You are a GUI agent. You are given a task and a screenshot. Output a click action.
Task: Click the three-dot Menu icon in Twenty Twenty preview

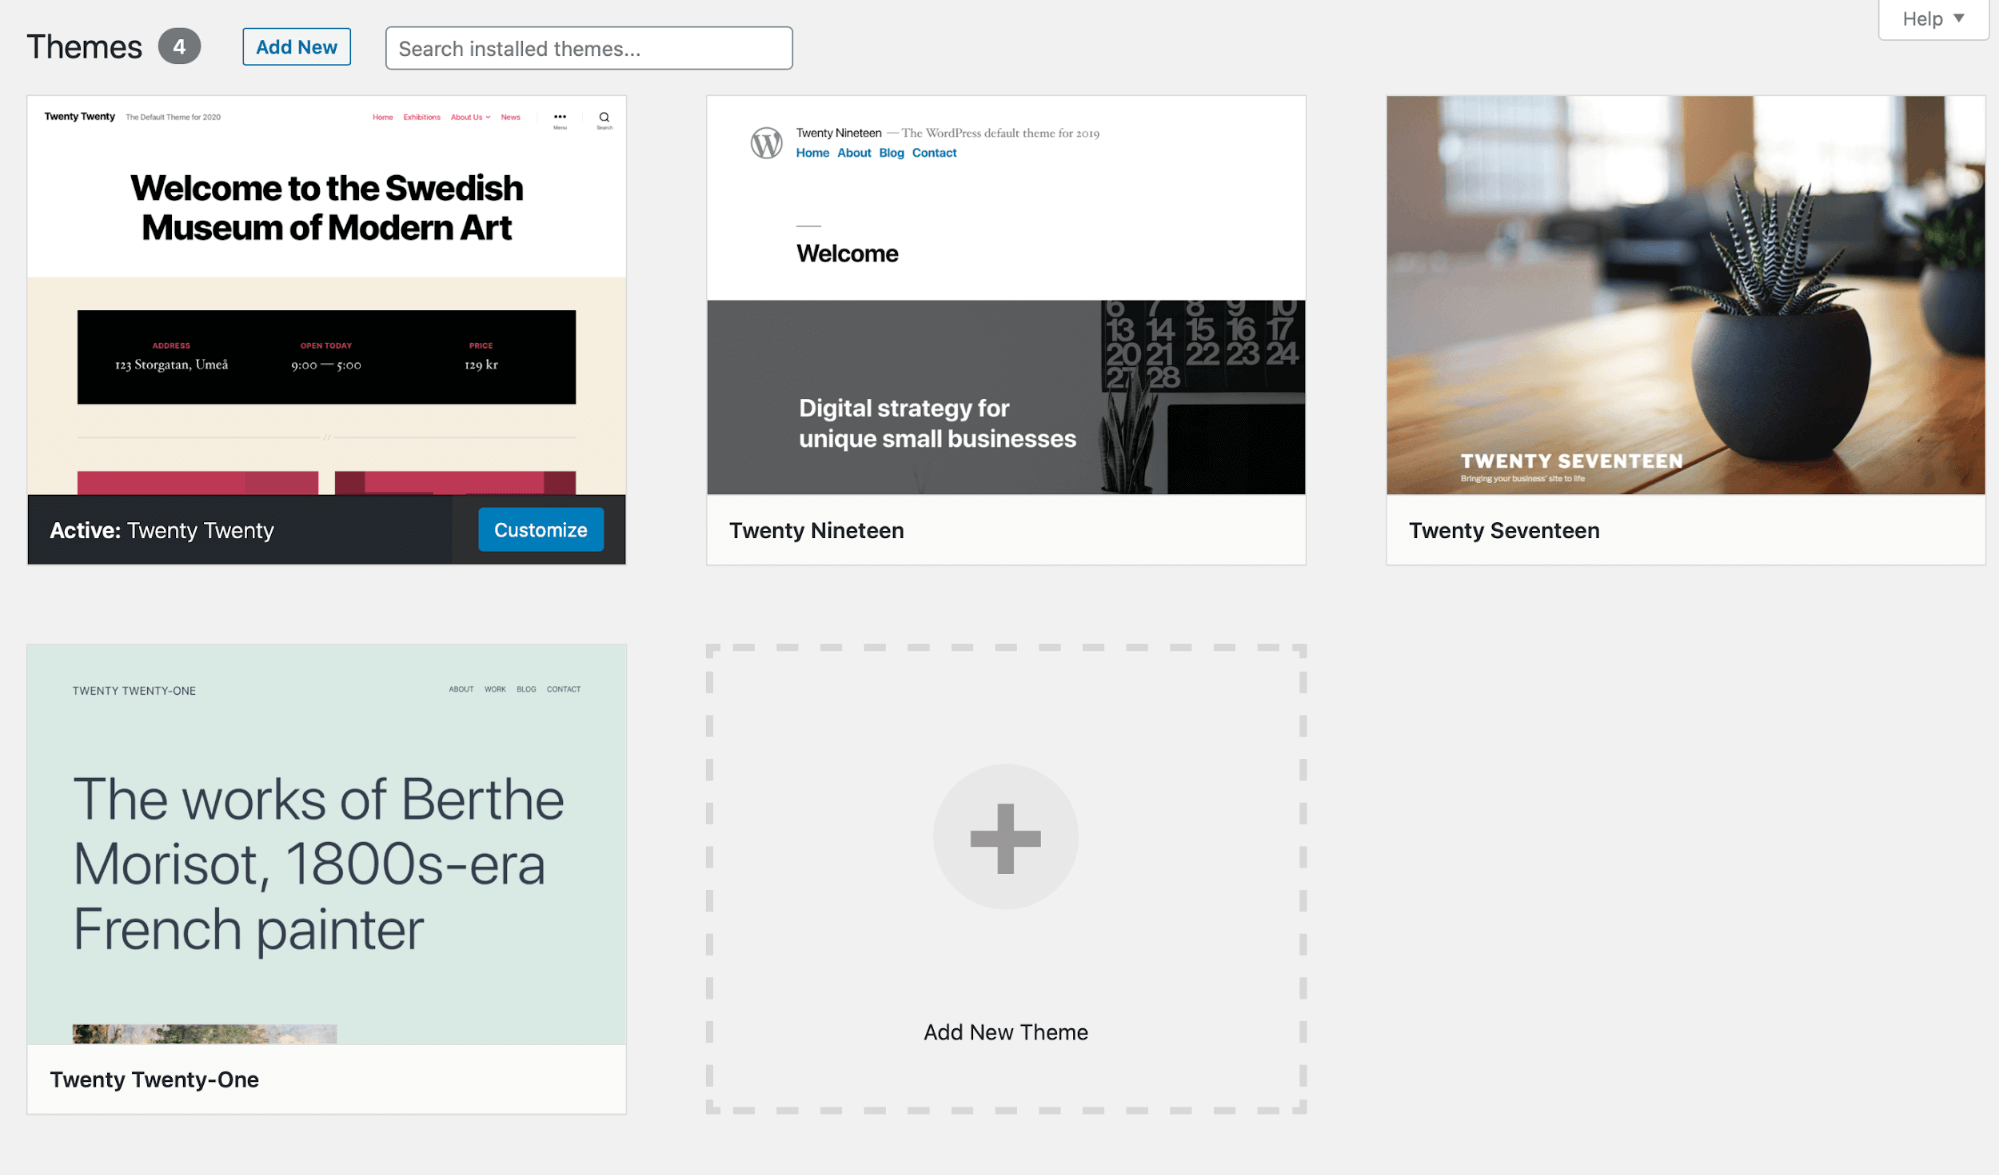click(x=560, y=115)
